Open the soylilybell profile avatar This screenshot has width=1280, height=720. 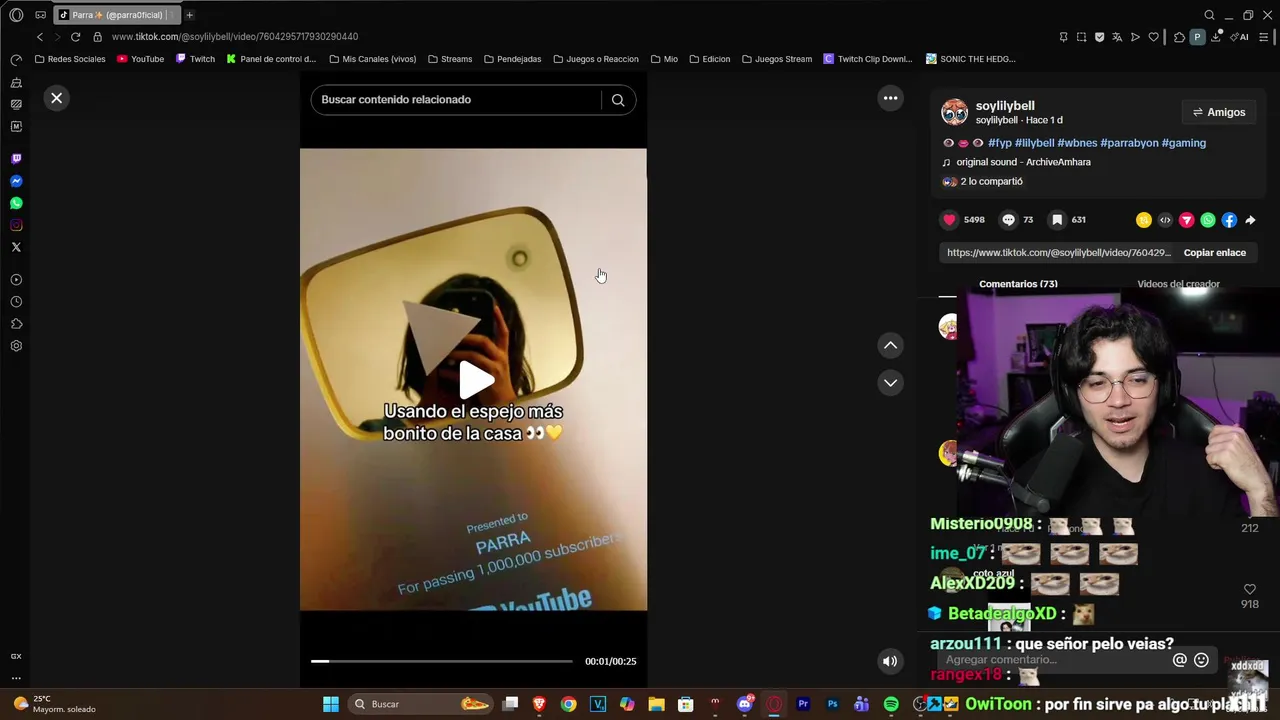955,112
